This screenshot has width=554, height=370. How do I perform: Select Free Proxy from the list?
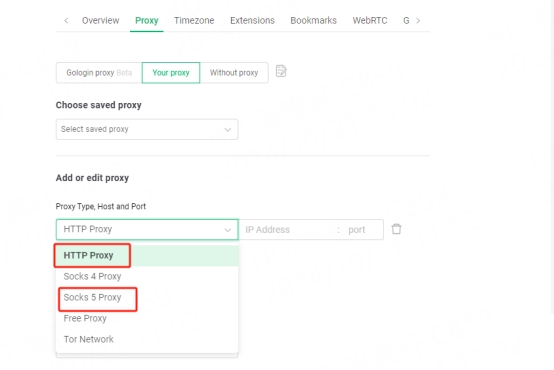[147, 318]
